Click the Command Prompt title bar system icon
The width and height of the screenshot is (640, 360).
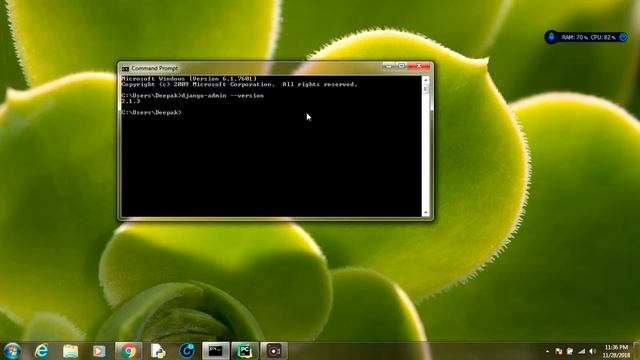tap(125, 69)
